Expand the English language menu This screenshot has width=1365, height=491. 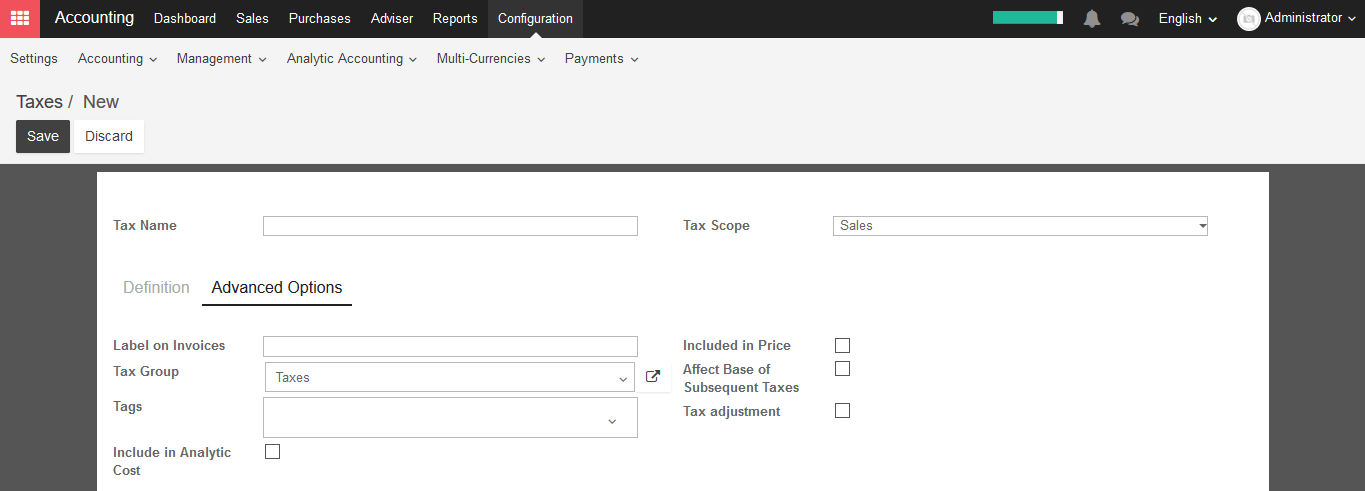1188,19
